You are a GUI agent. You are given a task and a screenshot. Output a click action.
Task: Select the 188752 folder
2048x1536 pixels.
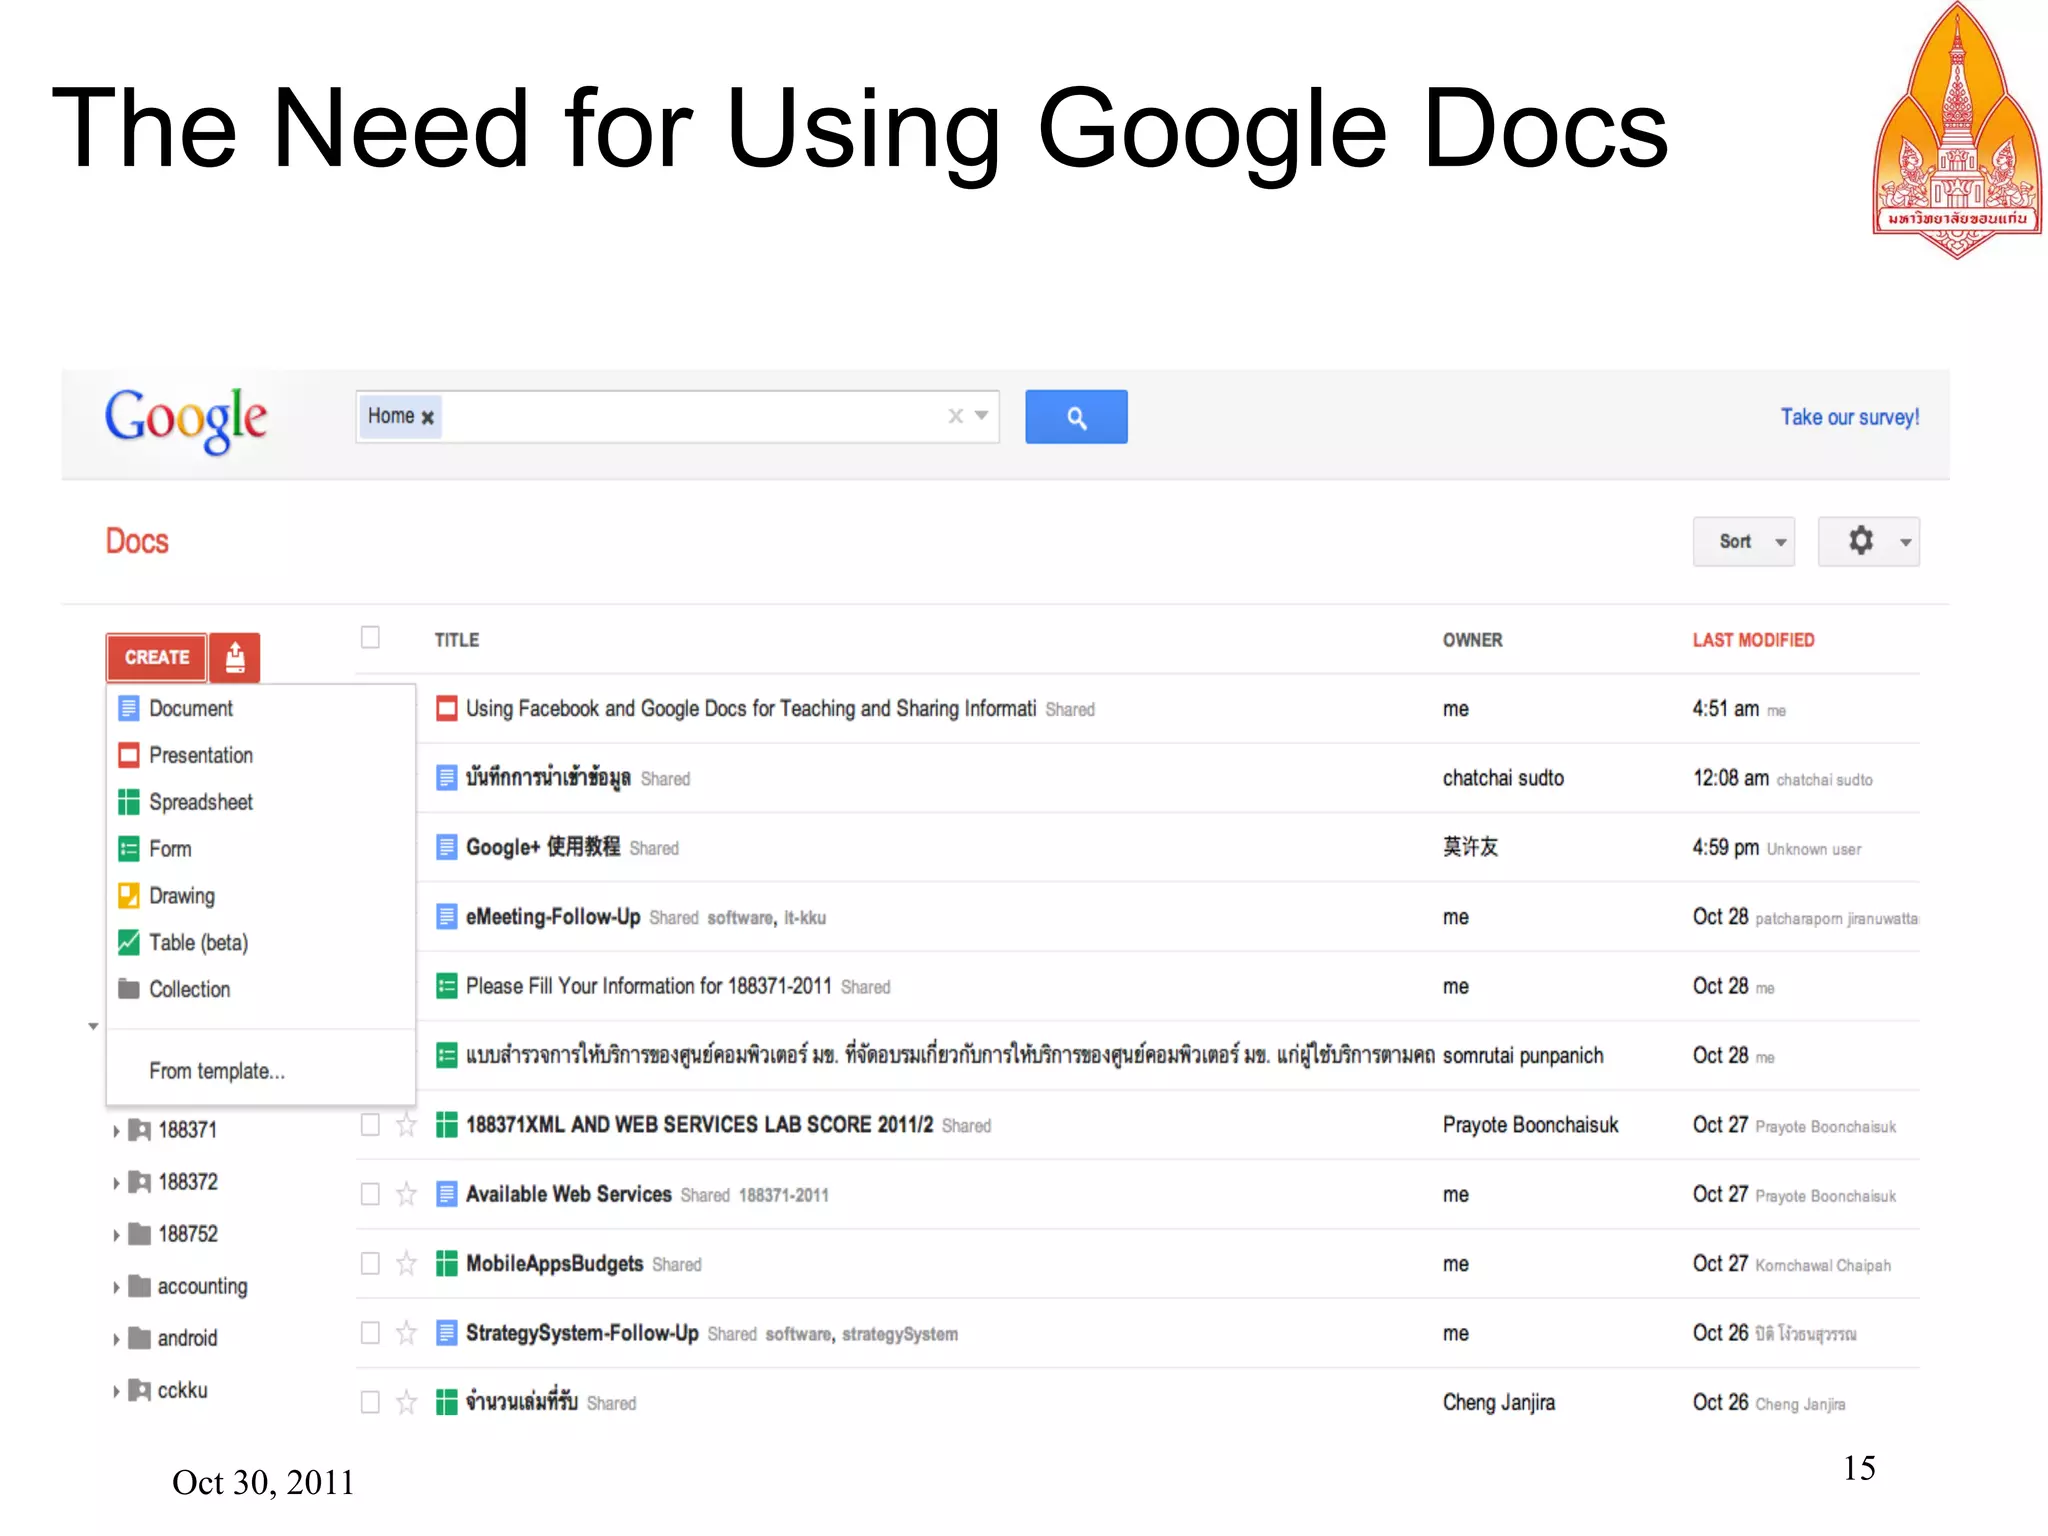click(x=187, y=1235)
